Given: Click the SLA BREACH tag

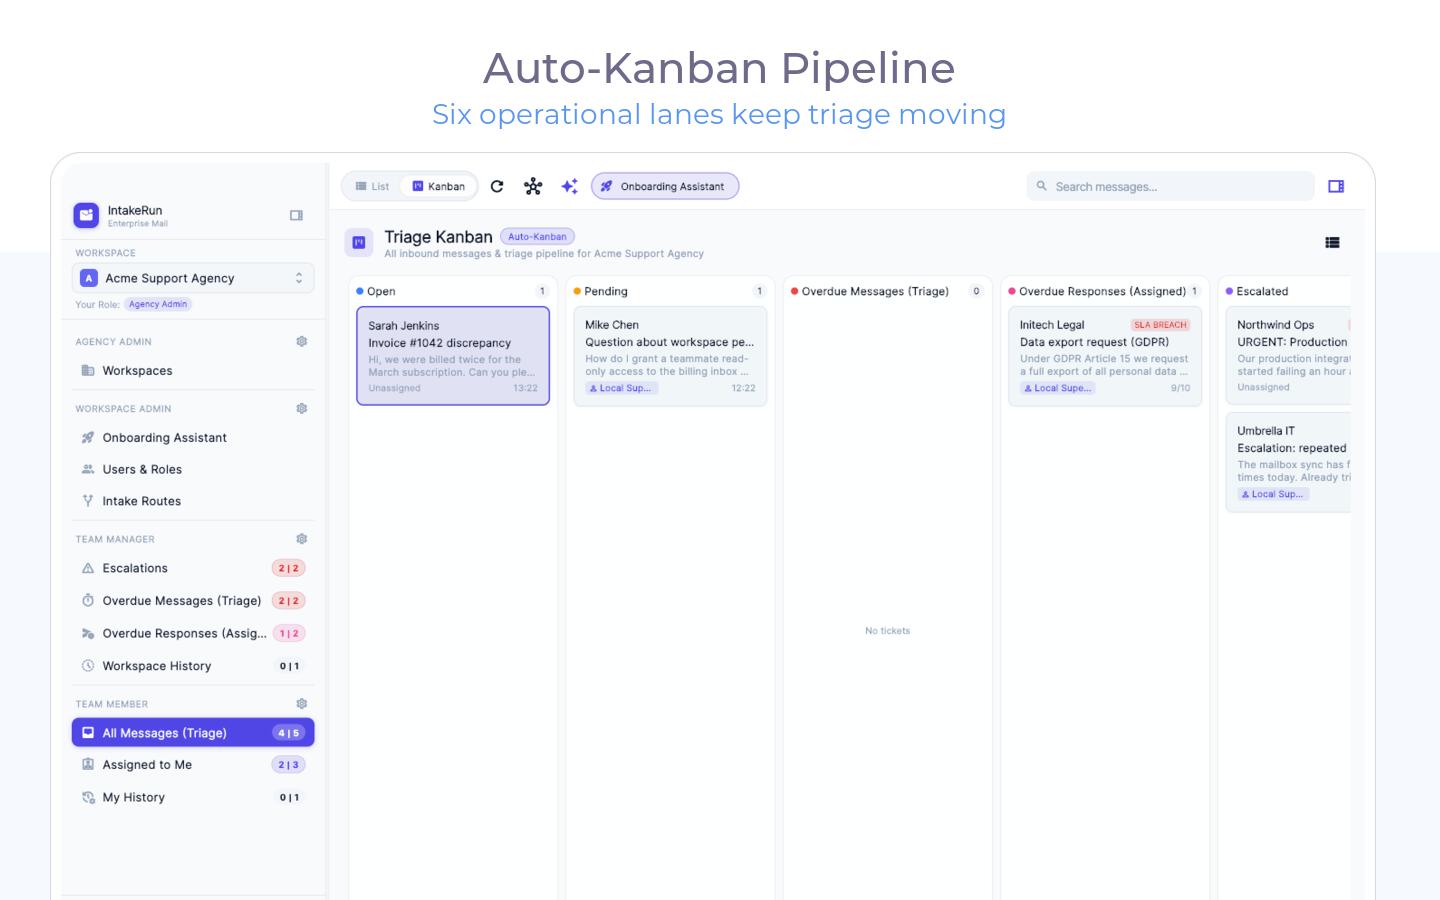Looking at the screenshot, I should tap(1160, 325).
